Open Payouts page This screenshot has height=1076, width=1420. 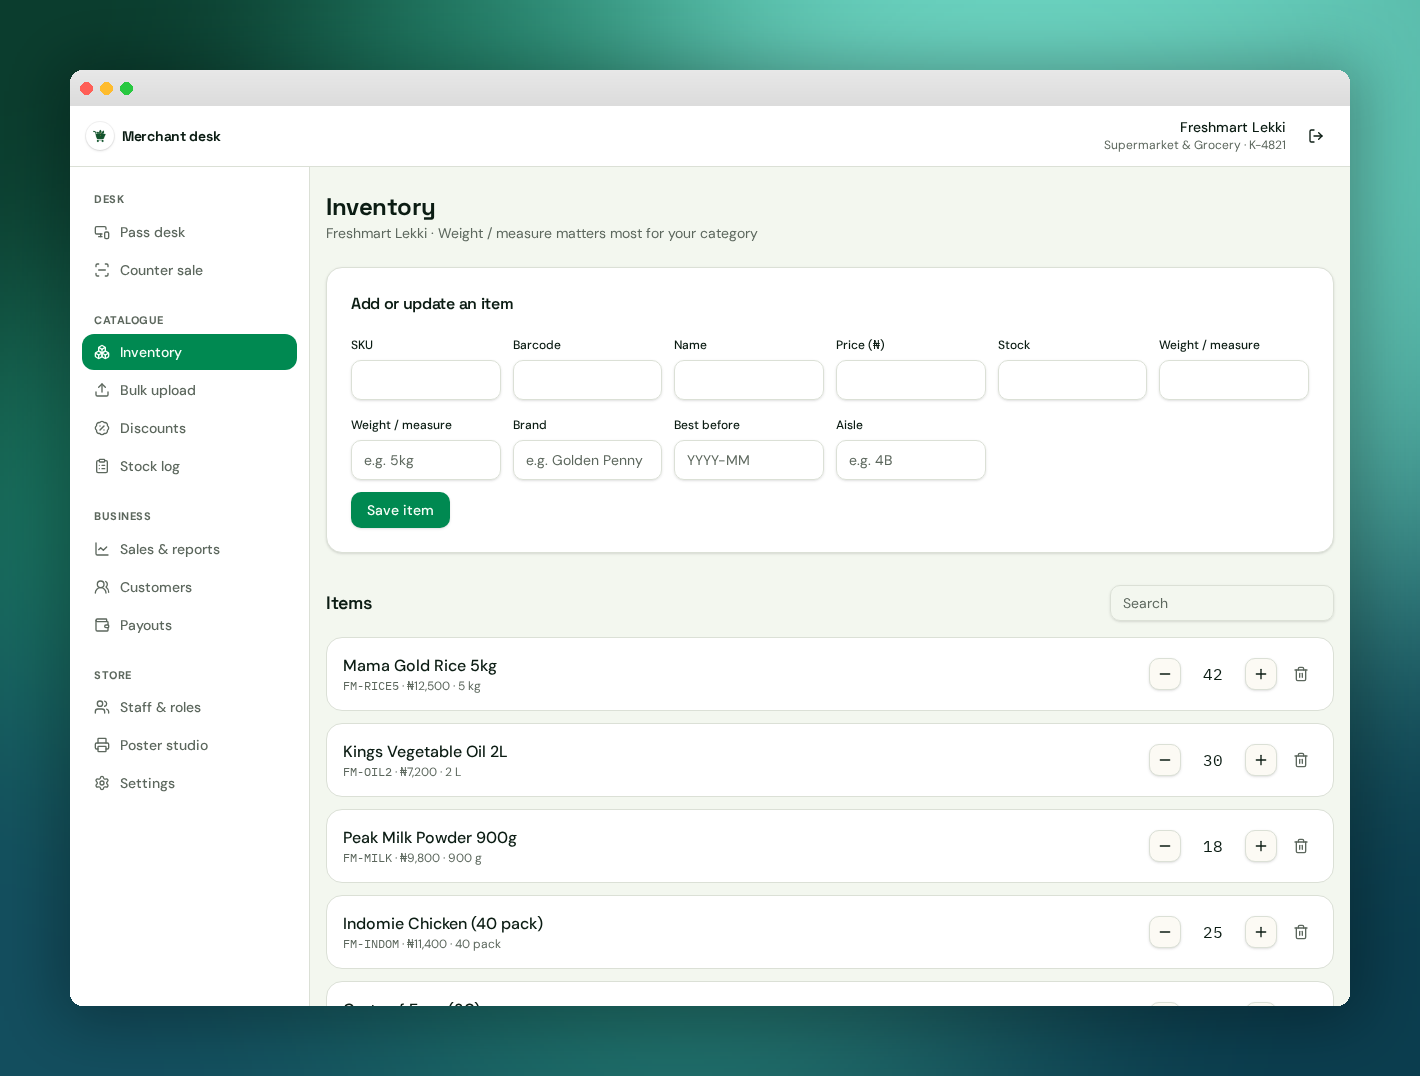point(189,625)
